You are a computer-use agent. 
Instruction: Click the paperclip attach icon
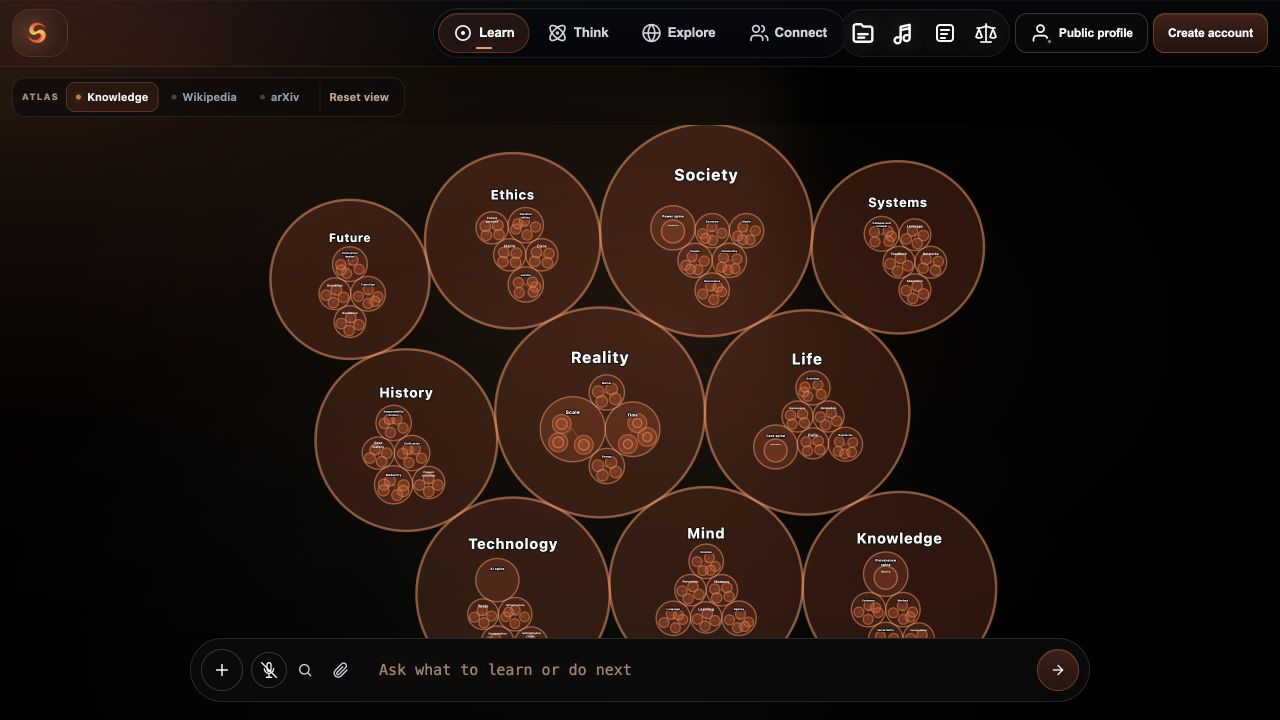[x=341, y=670]
